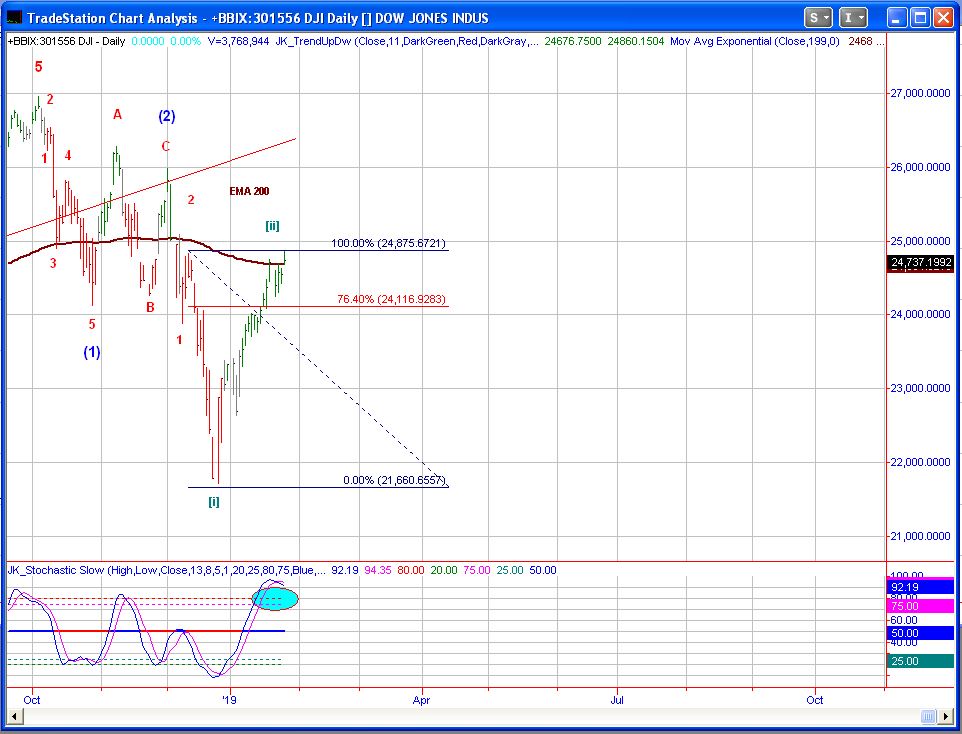Screen dimensions: 962x734
Task: Select the red "A" wave label
Action: (117, 114)
